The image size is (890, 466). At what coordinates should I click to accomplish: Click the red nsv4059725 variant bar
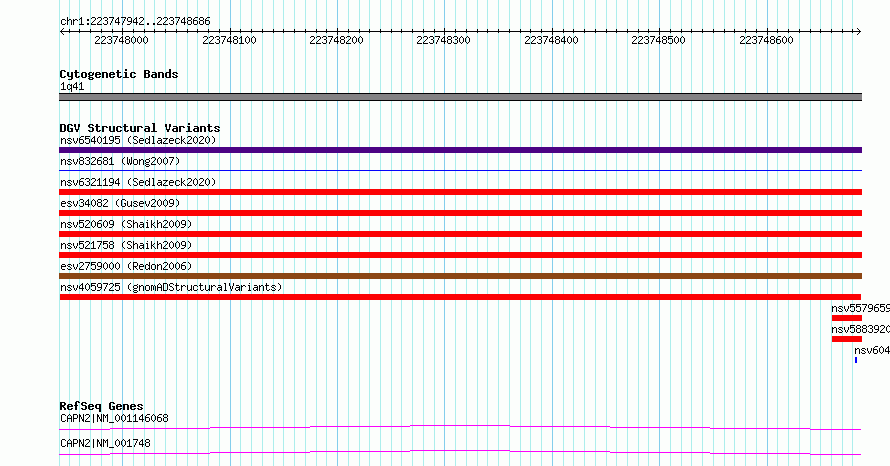(460, 297)
